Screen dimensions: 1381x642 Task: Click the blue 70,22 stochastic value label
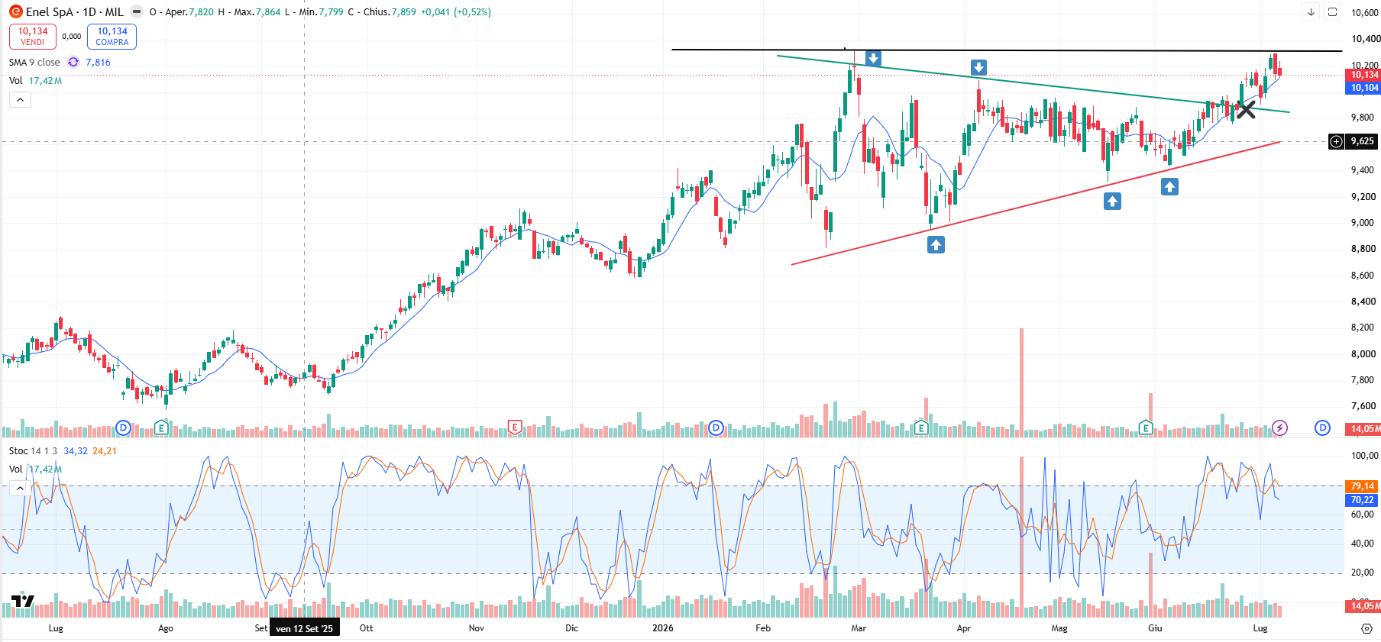1362,499
